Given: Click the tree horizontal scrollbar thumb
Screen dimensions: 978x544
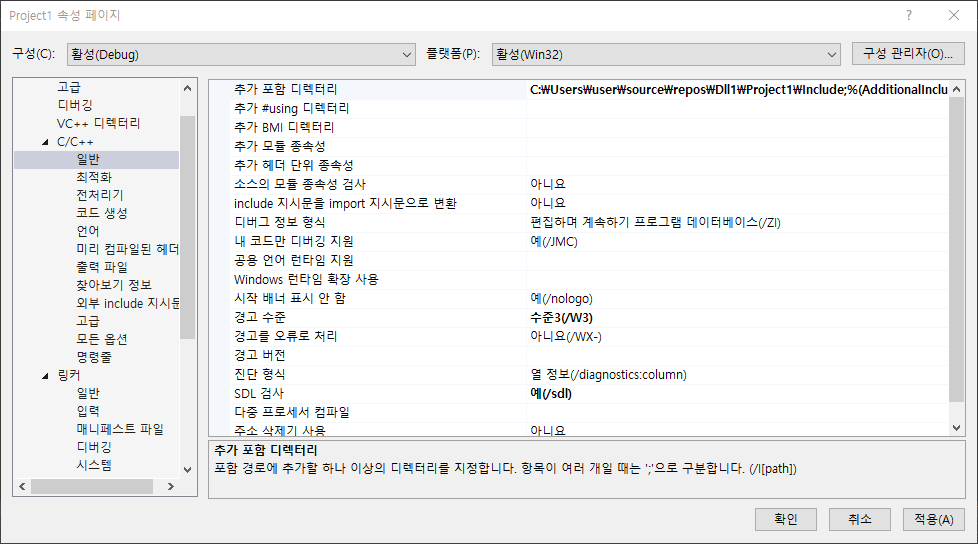Looking at the screenshot, I should (92, 487).
